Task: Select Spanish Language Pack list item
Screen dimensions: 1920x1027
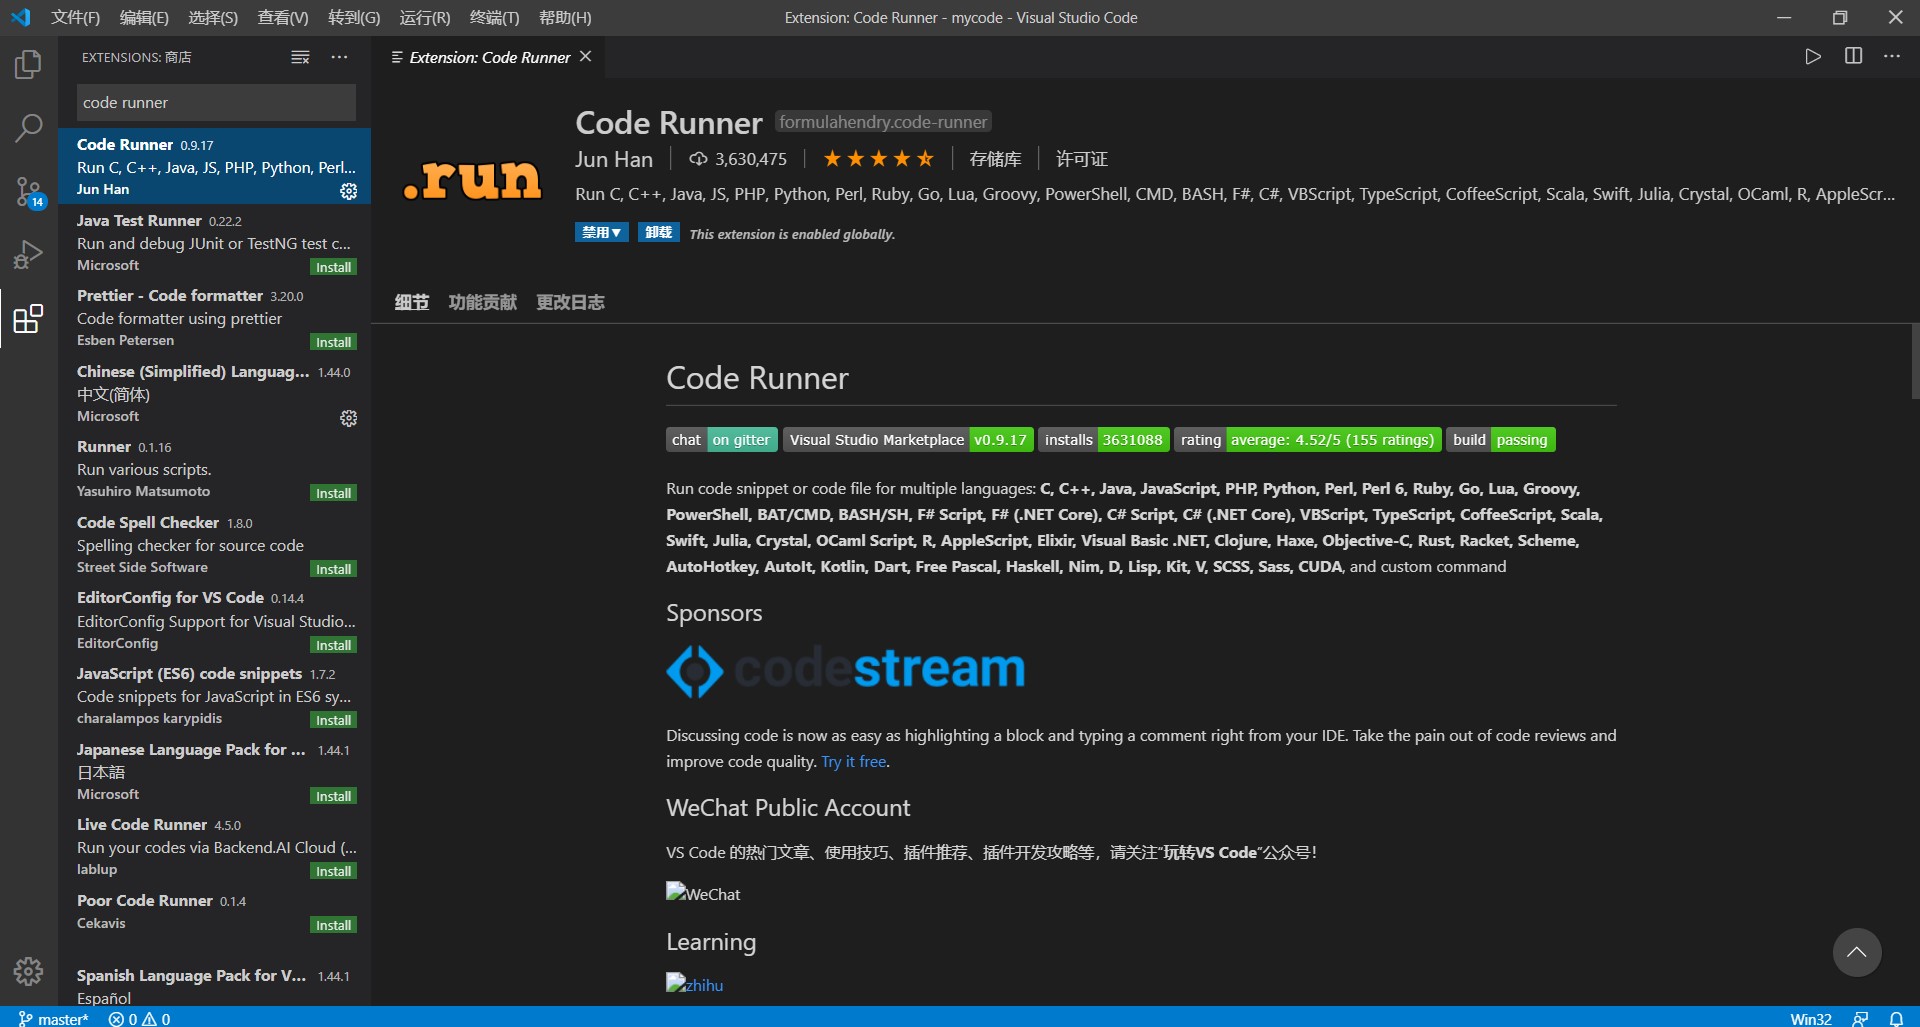Action: [214, 985]
